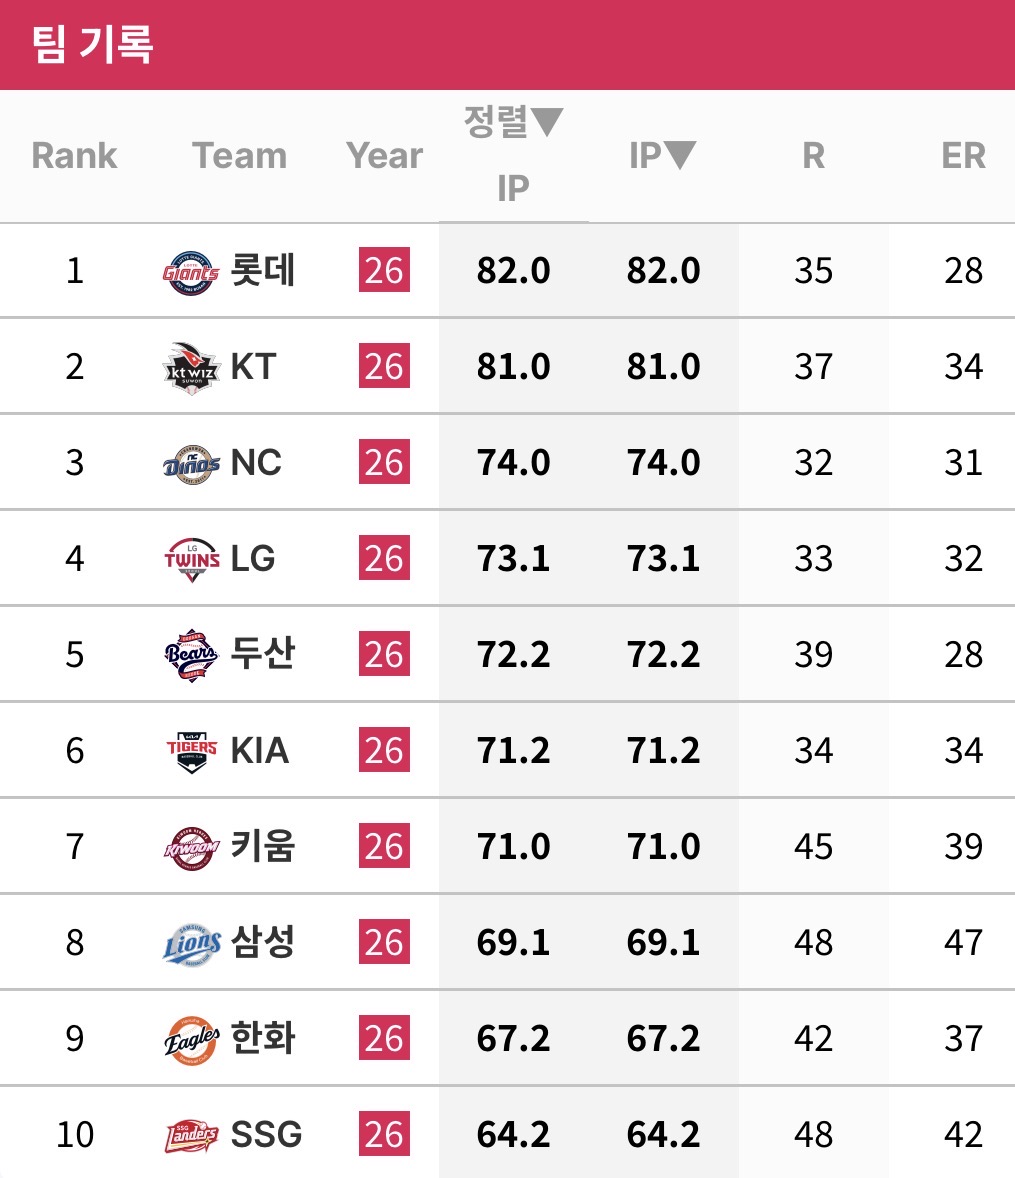Click the Samsung Lions team logo
This screenshot has width=1015, height=1178.
(x=191, y=943)
